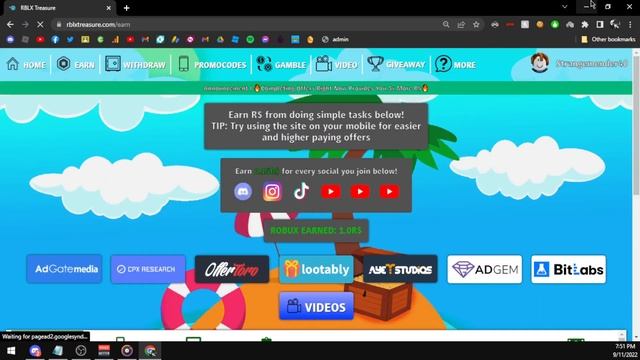The image size is (640, 360).
Task: Open the tab search chevron
Action: pos(564,7)
